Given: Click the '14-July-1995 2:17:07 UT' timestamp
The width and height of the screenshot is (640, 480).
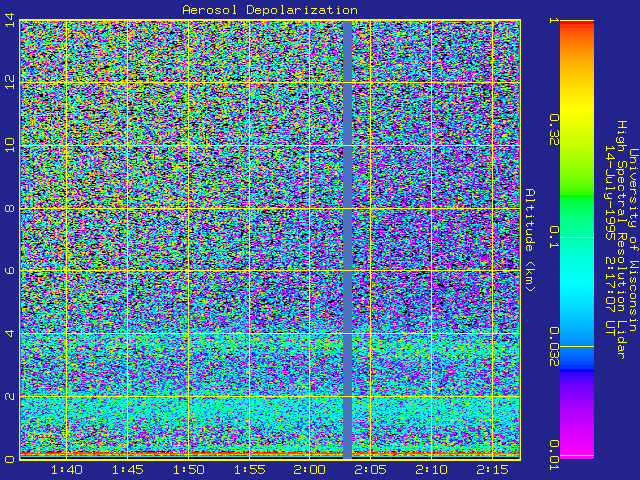Looking at the screenshot, I should tap(609, 240).
